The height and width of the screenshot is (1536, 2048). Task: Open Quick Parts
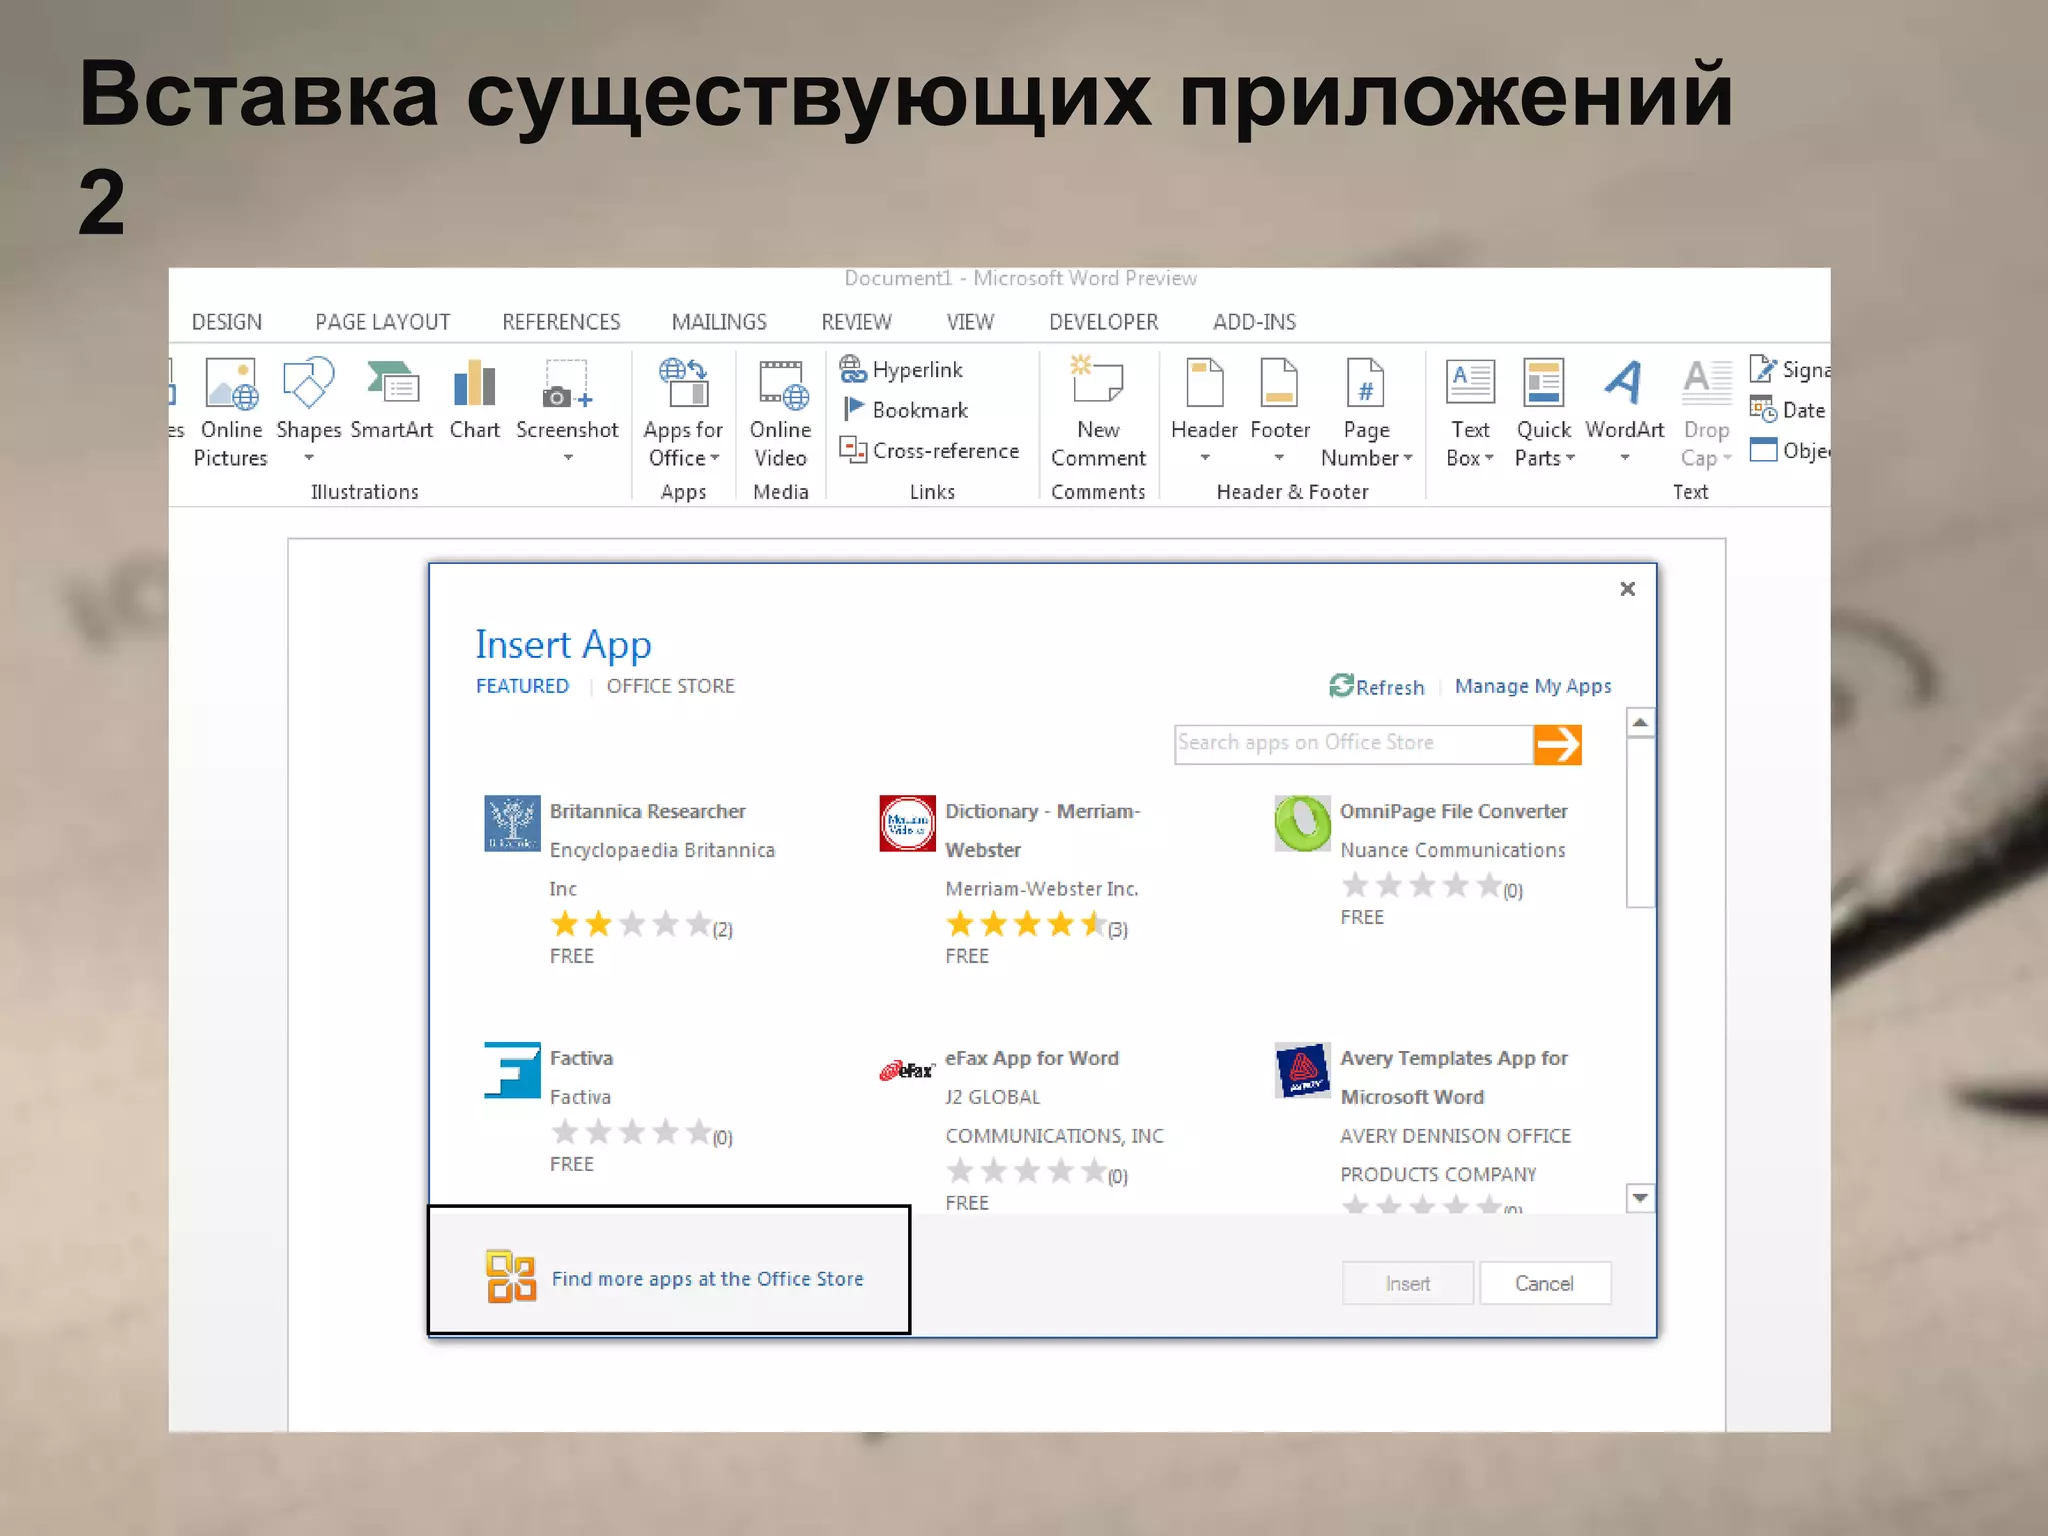tap(1544, 412)
